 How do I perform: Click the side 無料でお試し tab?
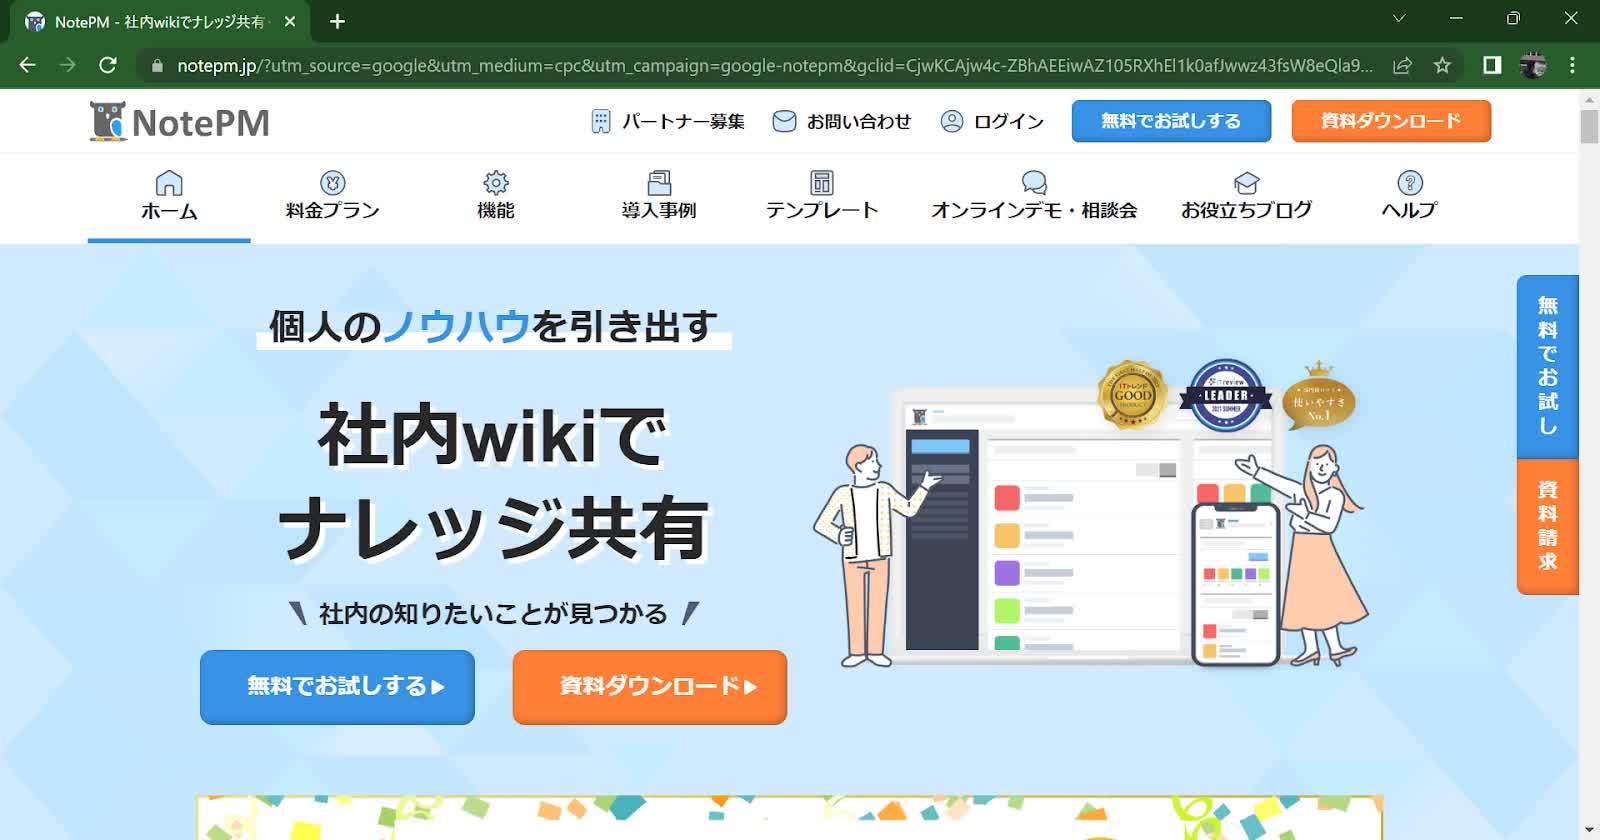point(1548,366)
